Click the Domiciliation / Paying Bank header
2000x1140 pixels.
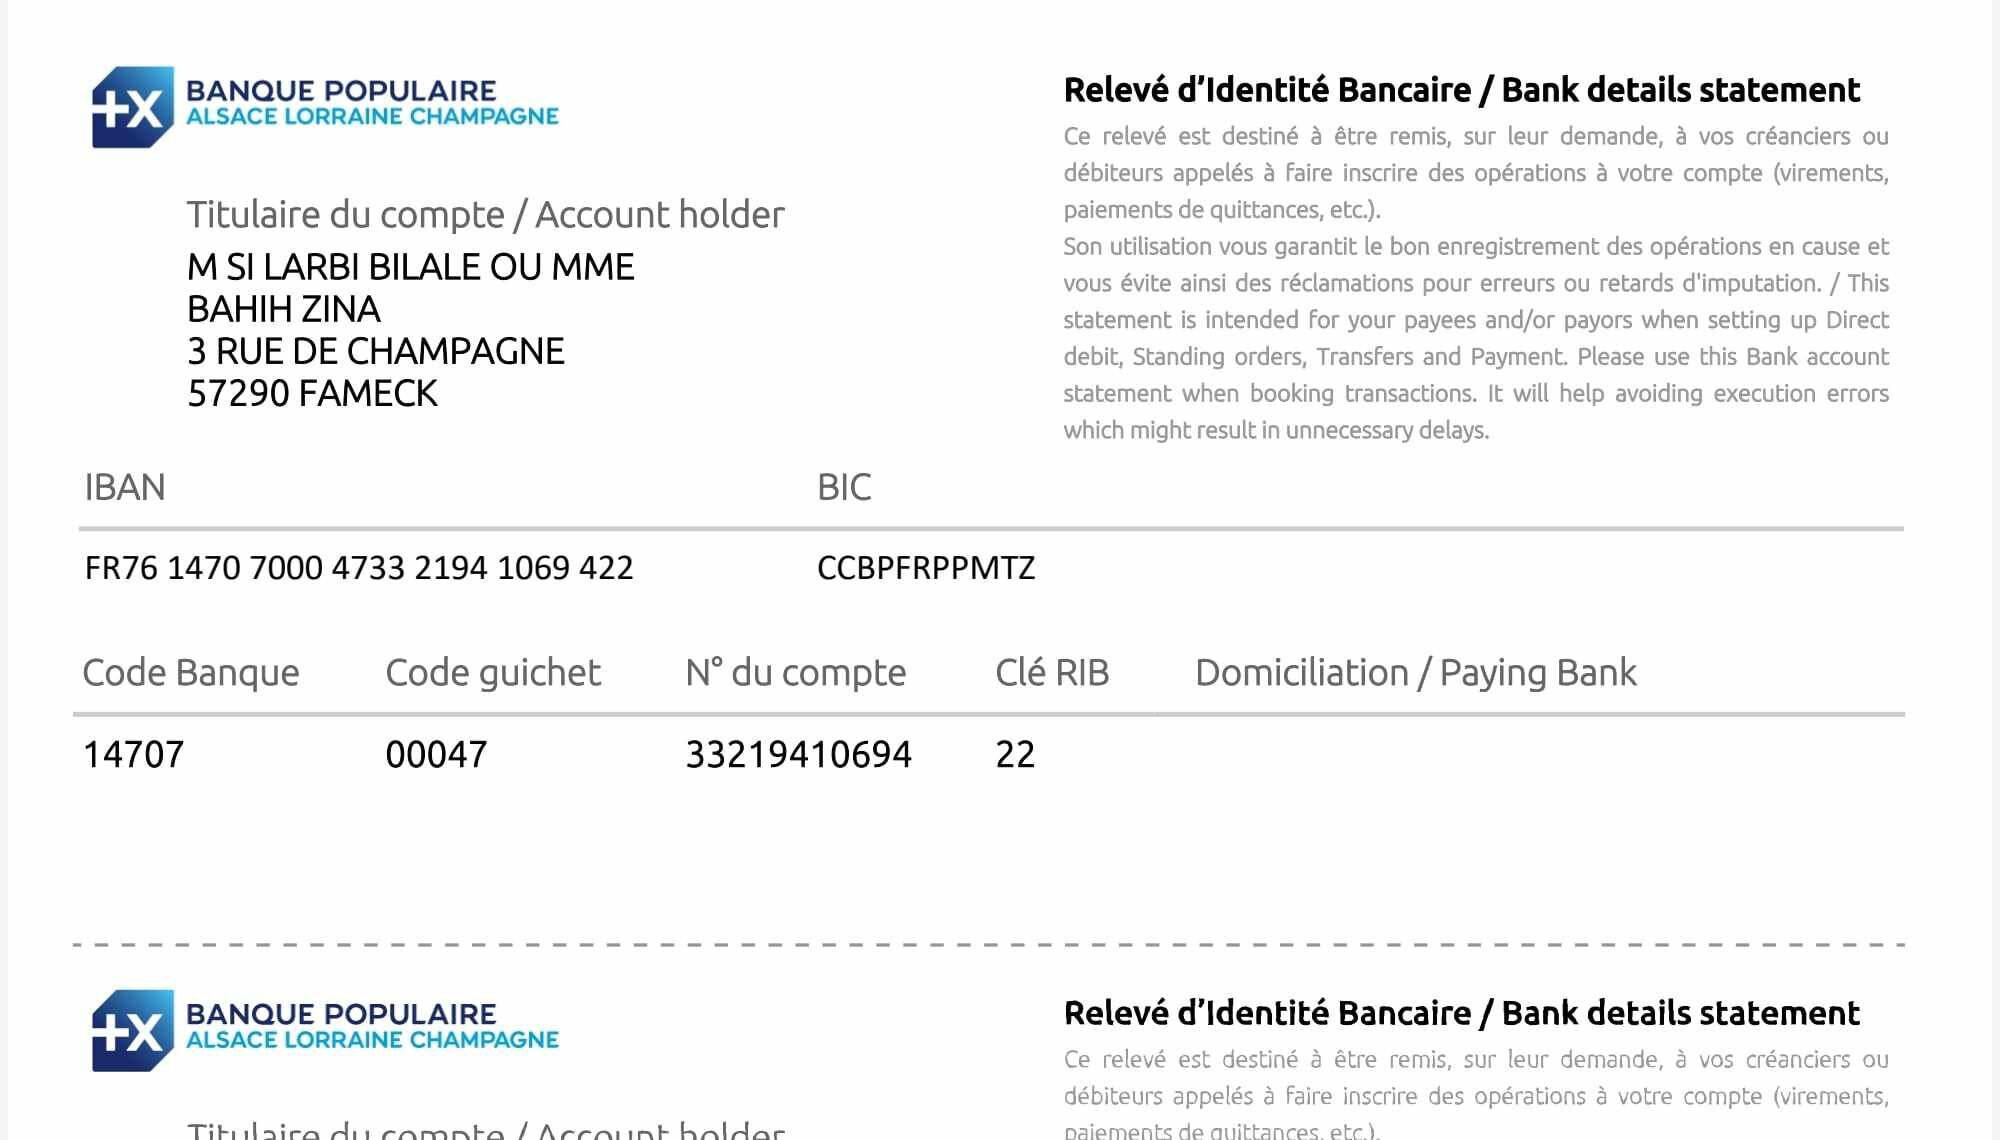click(1415, 673)
